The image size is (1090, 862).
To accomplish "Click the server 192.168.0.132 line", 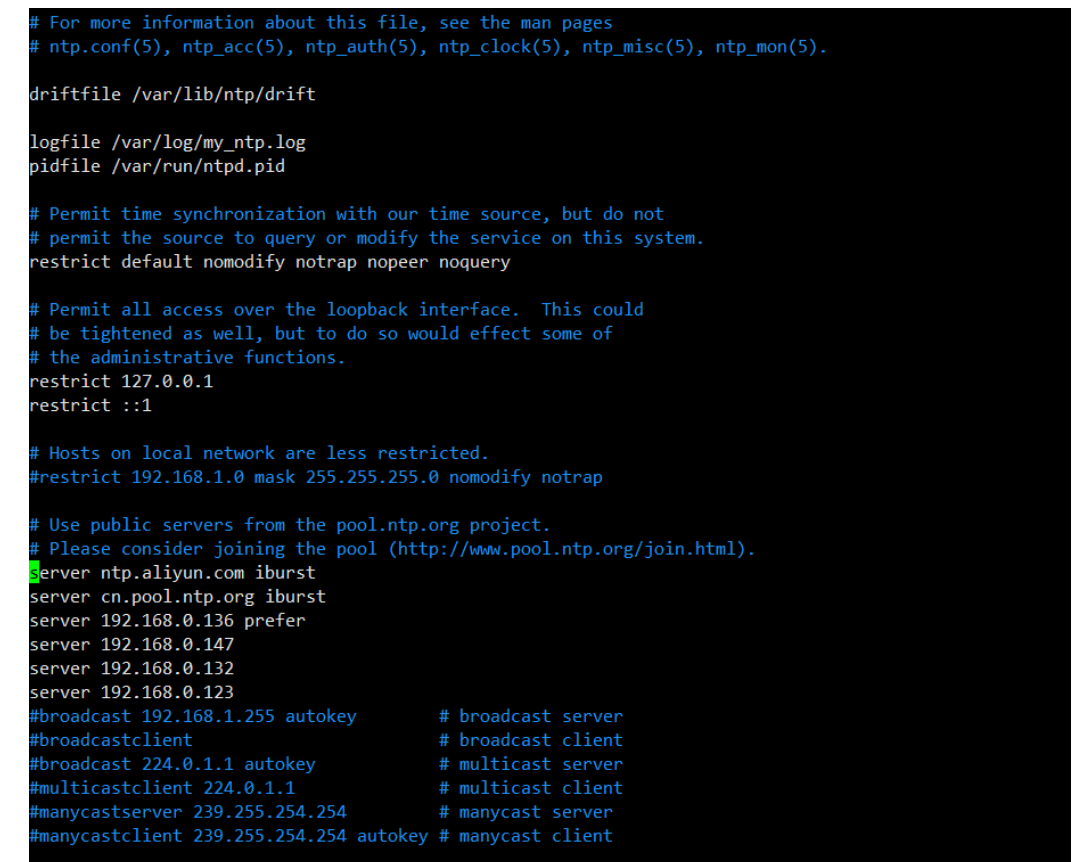I will (131, 669).
